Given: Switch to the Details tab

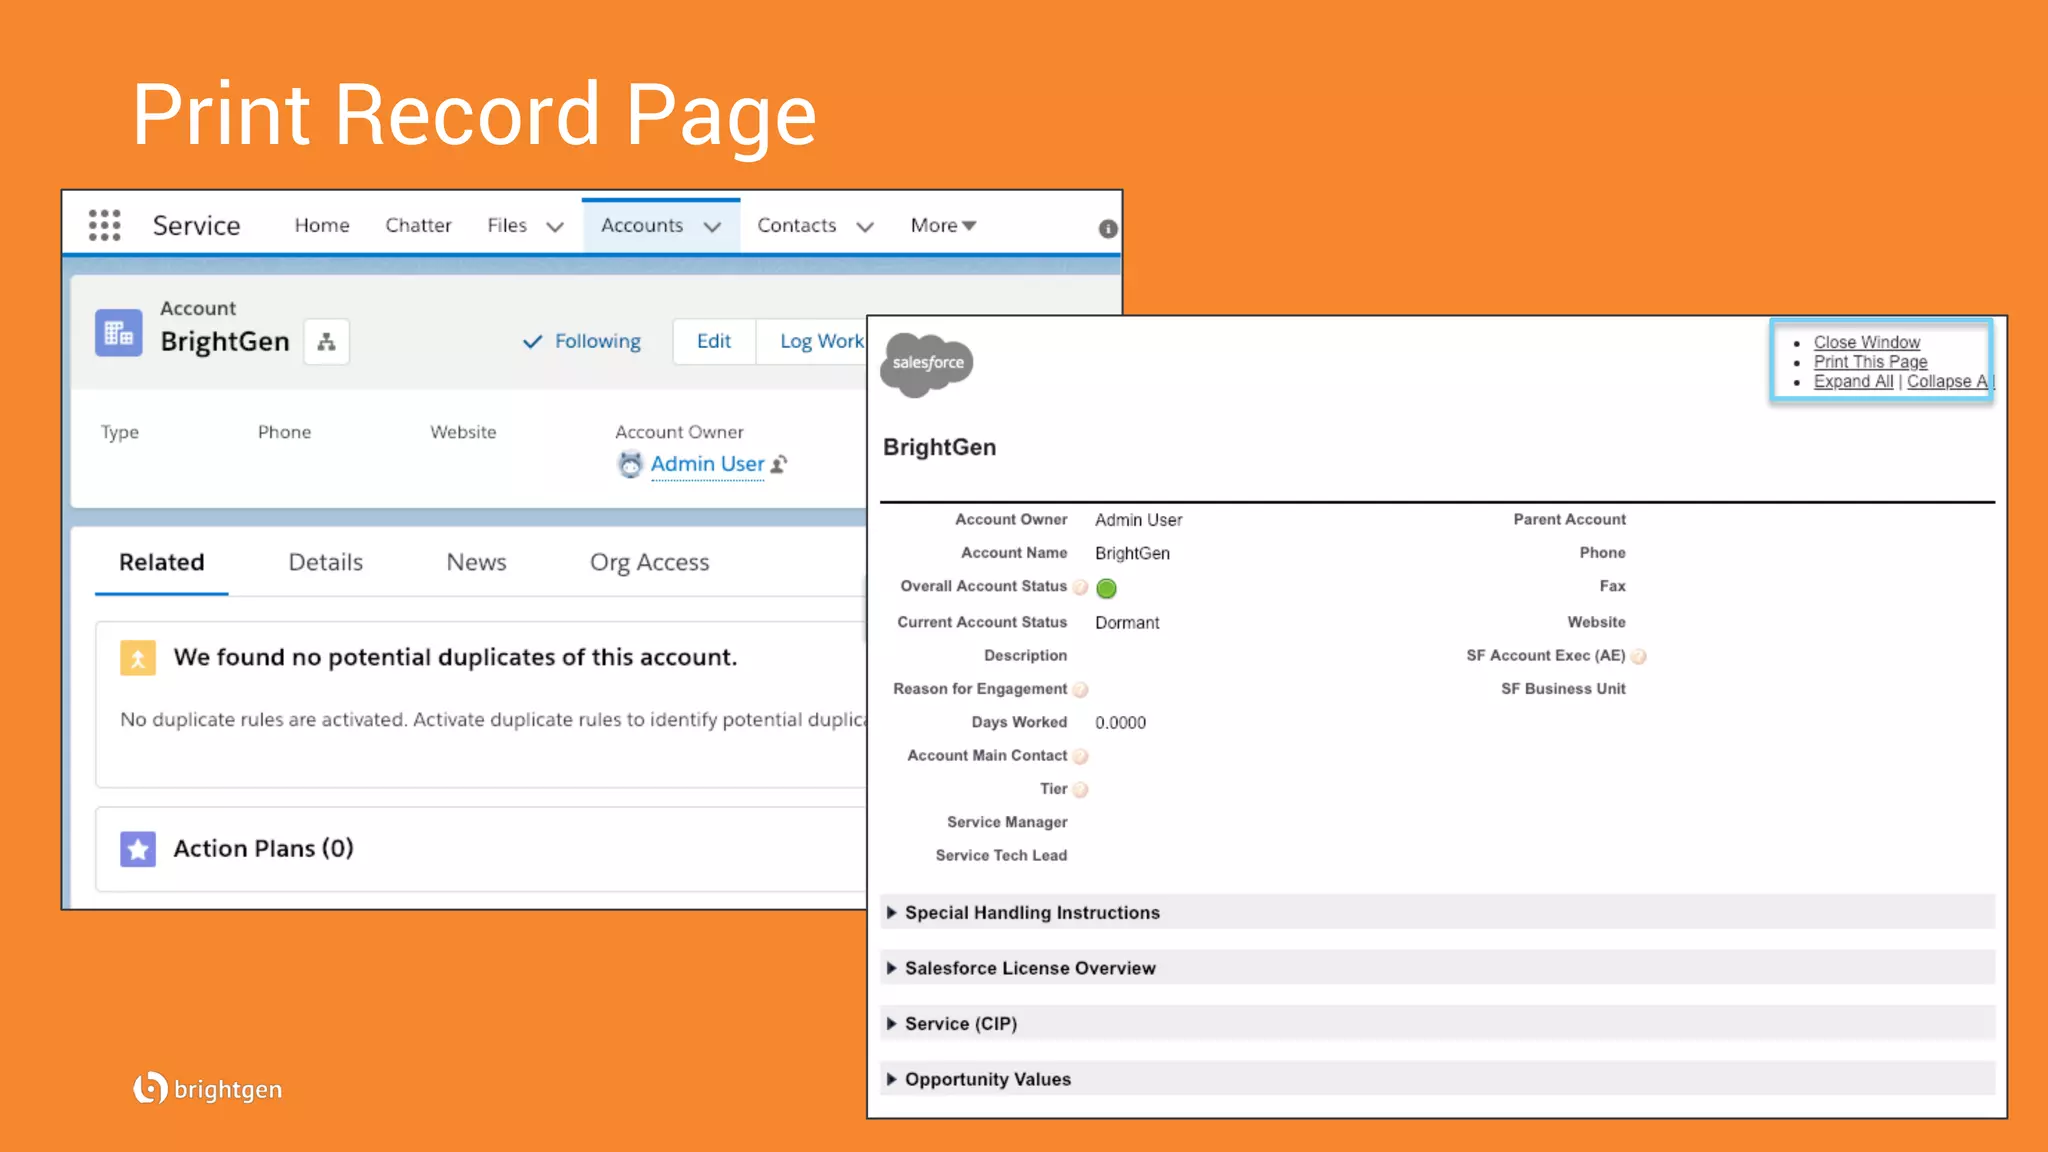Looking at the screenshot, I should coord(325,562).
